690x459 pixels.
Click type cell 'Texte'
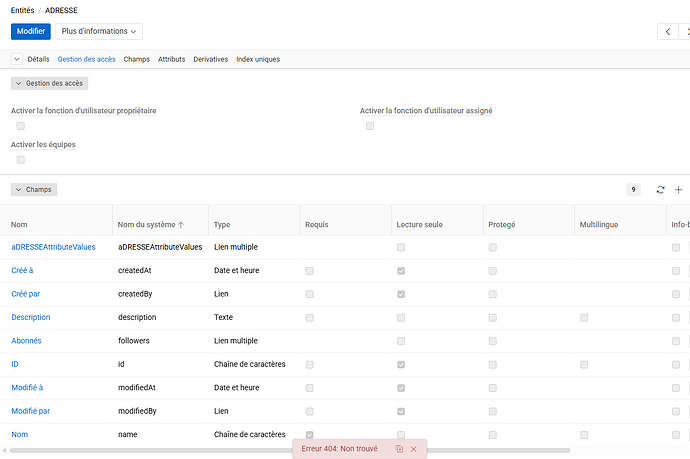pos(224,317)
